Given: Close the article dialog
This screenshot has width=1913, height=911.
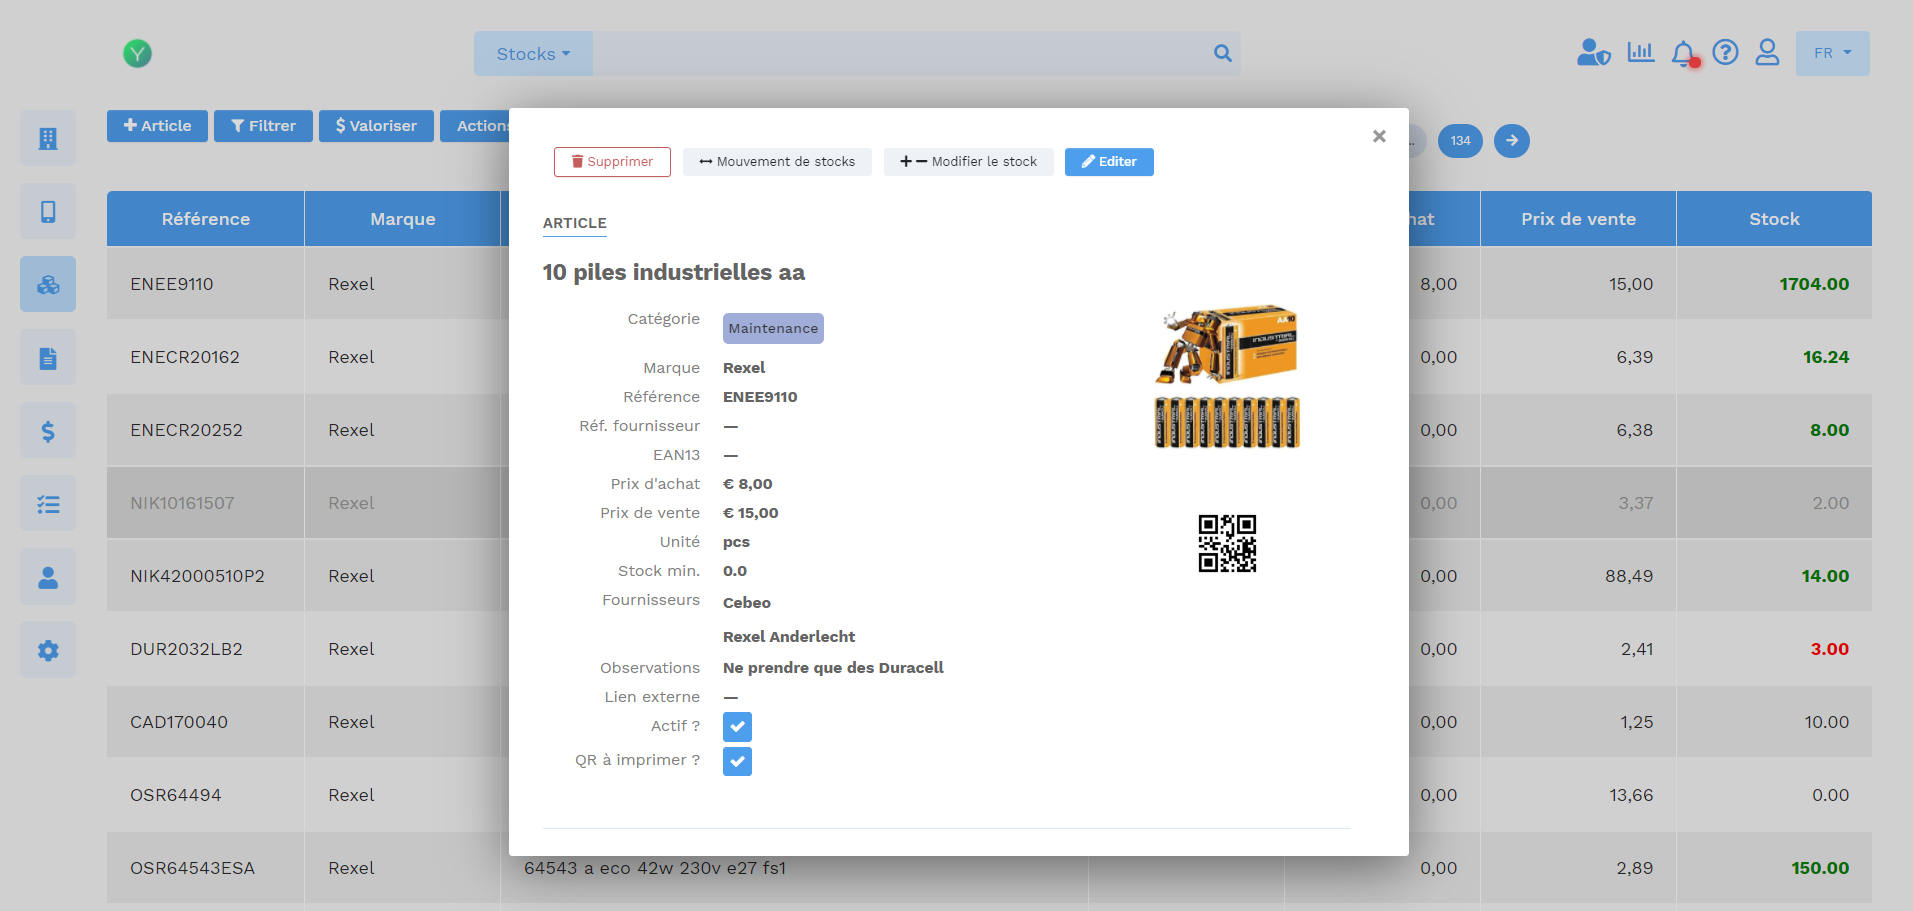Looking at the screenshot, I should 1379,136.
